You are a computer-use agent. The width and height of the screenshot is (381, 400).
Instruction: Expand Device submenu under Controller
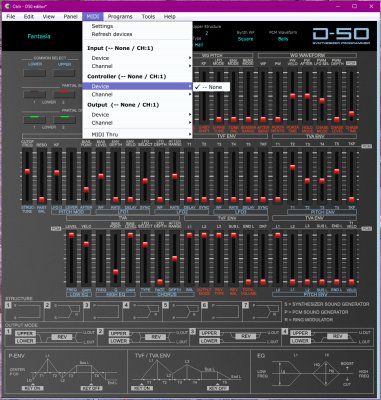[x=137, y=86]
